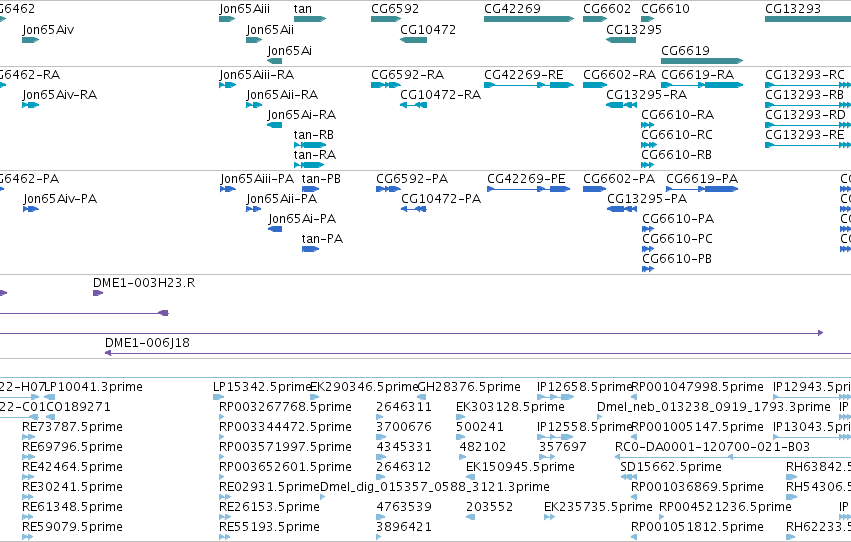Click the CG13295-RA transcript
851x542 pixels.
pos(621,105)
